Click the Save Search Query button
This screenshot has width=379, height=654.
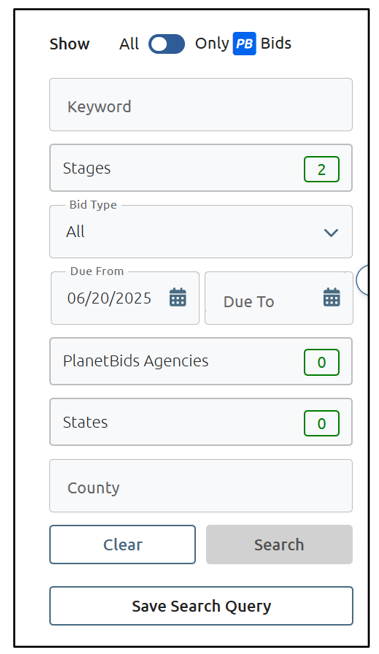coord(201,606)
